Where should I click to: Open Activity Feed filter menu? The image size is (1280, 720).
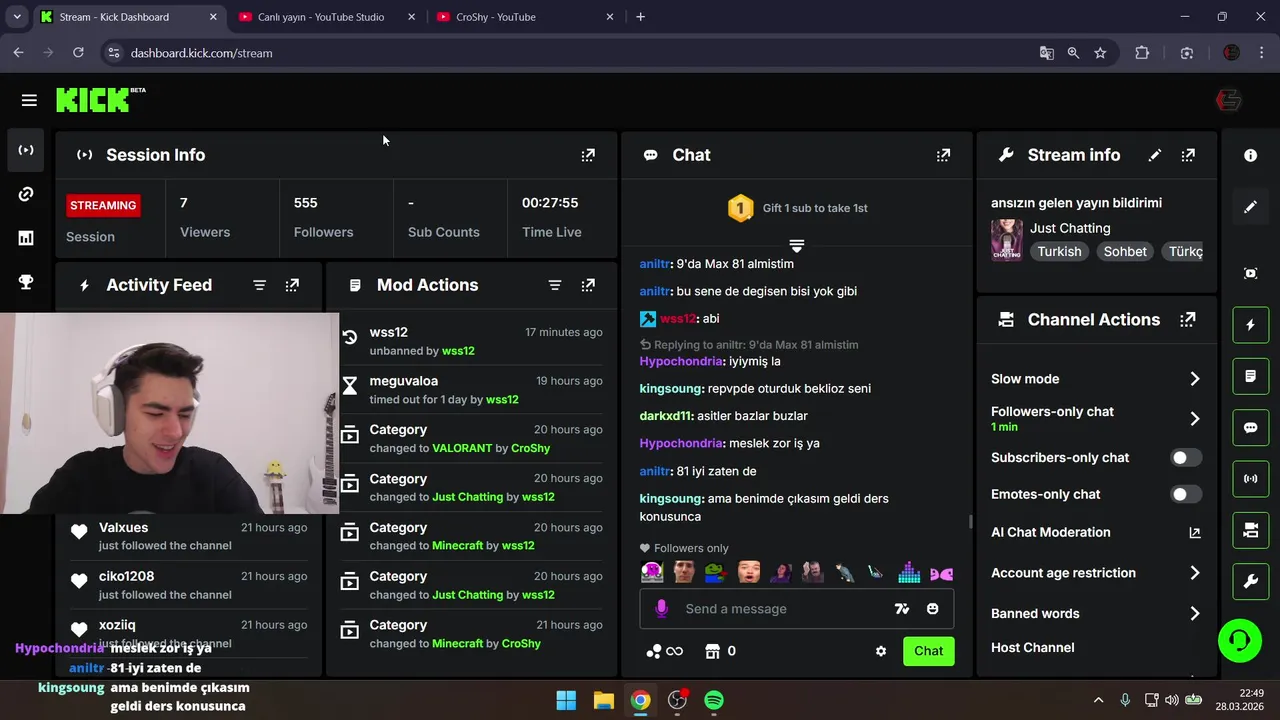[259, 285]
